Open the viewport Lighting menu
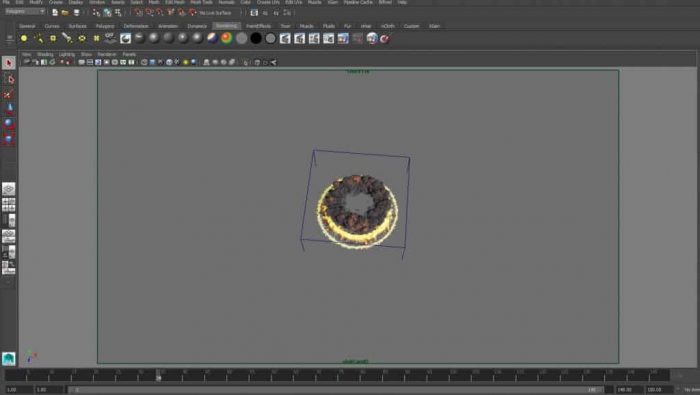 pyautogui.click(x=67, y=54)
